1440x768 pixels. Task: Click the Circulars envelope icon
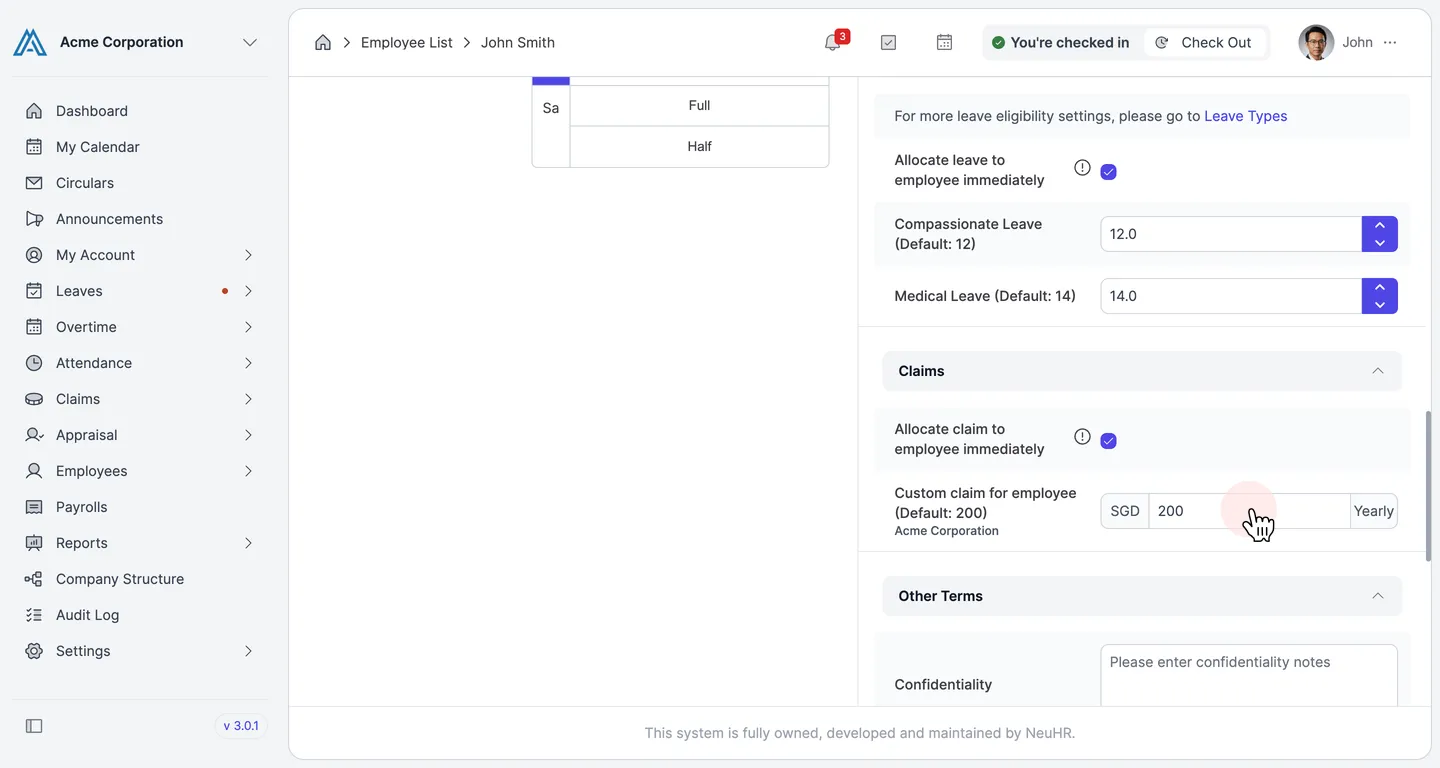coord(34,183)
